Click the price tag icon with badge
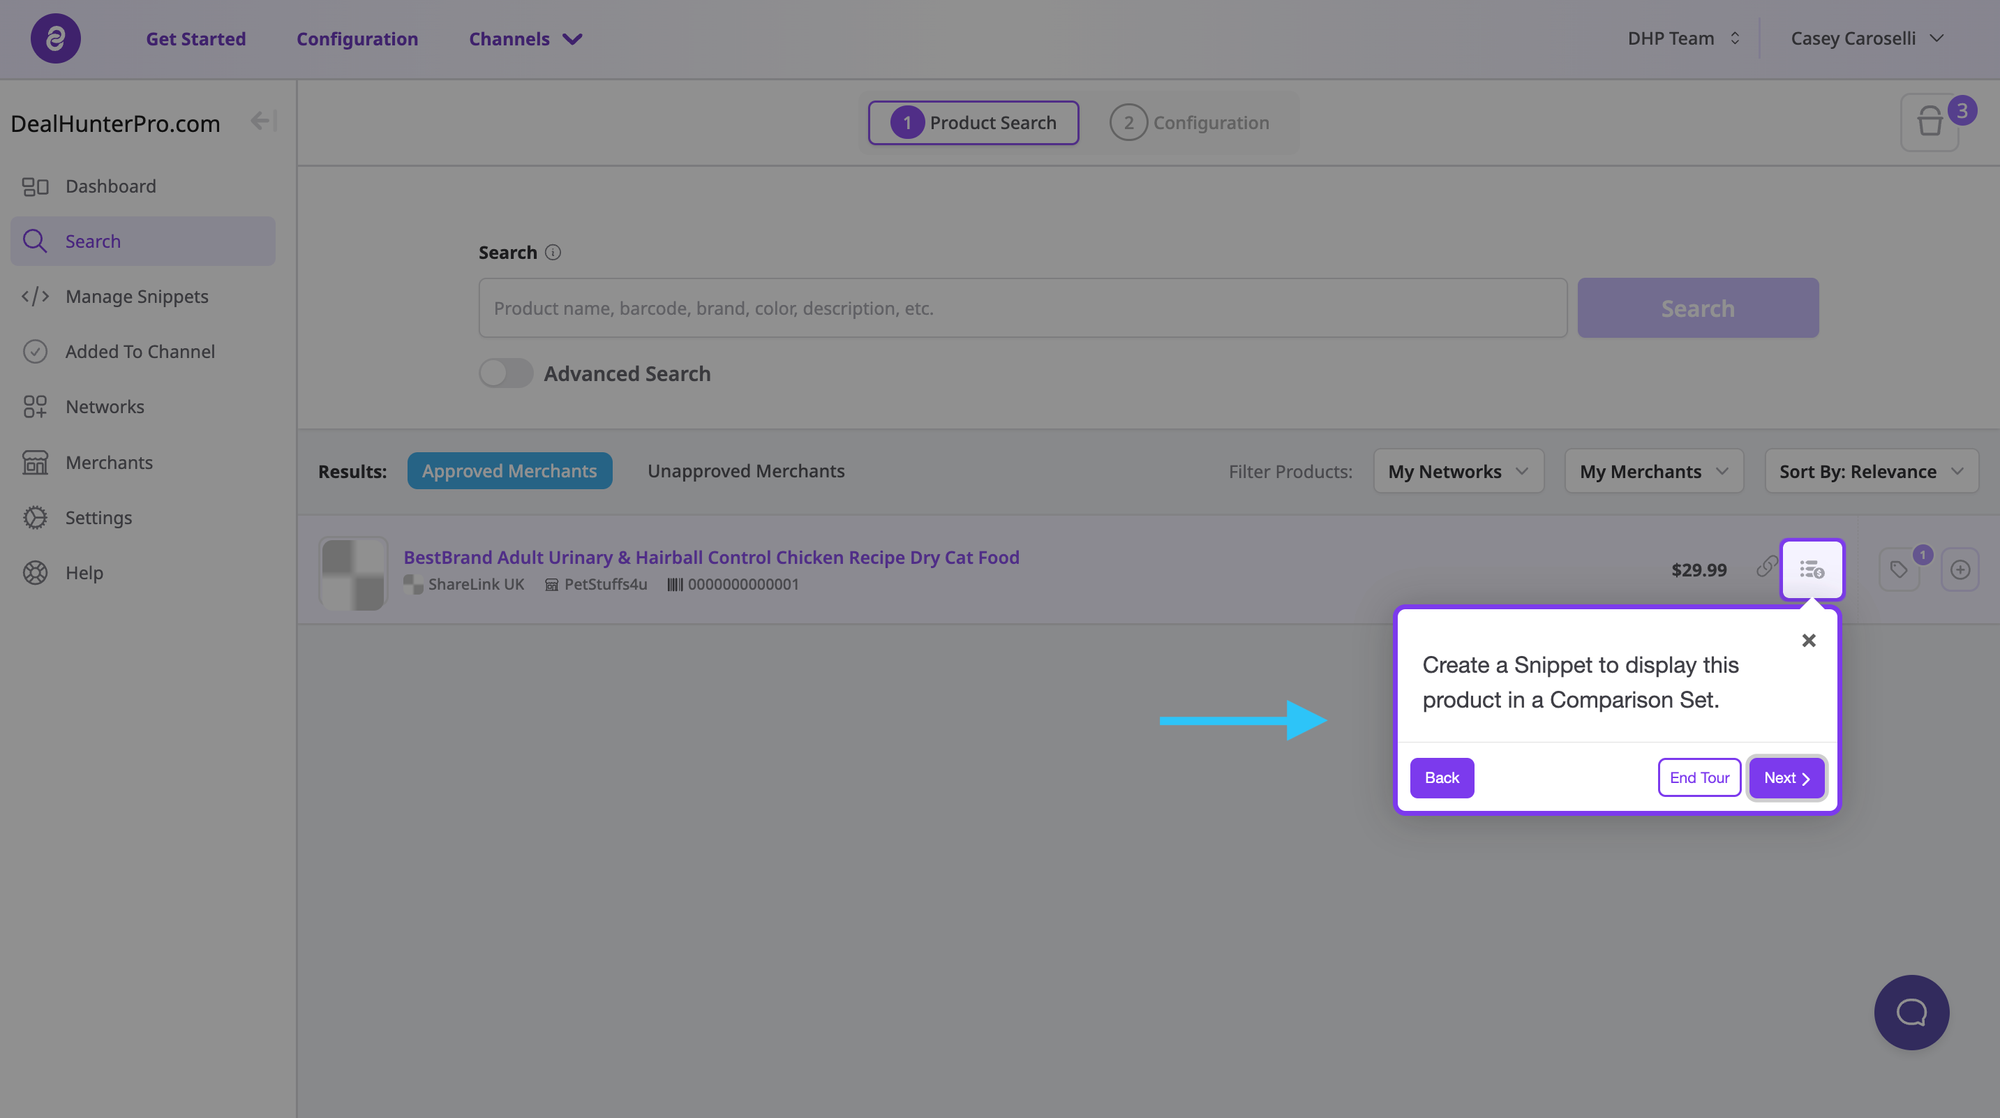Image resolution: width=2000 pixels, height=1118 pixels. coord(1899,570)
